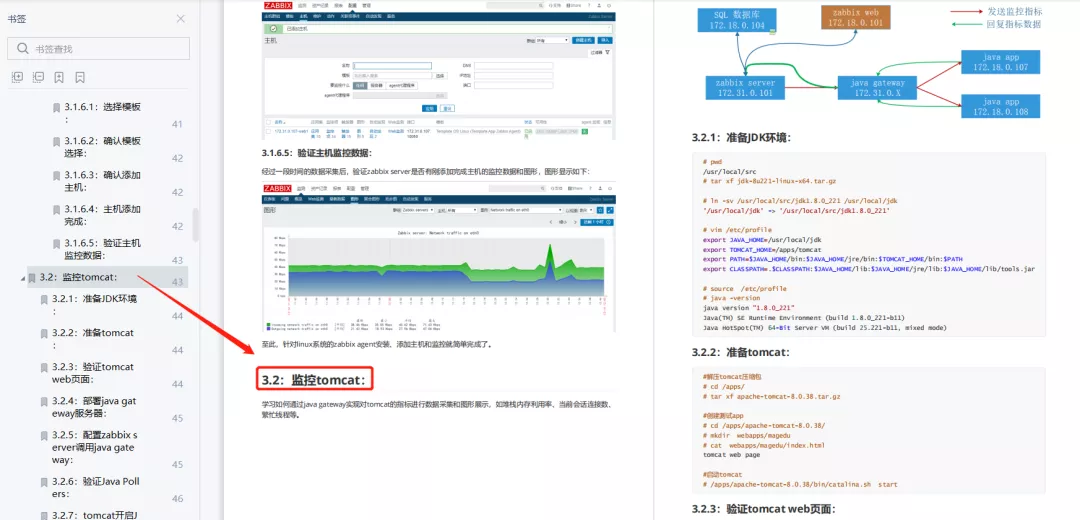Click the catalina.sh start code line
The image size is (1080, 520).
(x=800, y=484)
